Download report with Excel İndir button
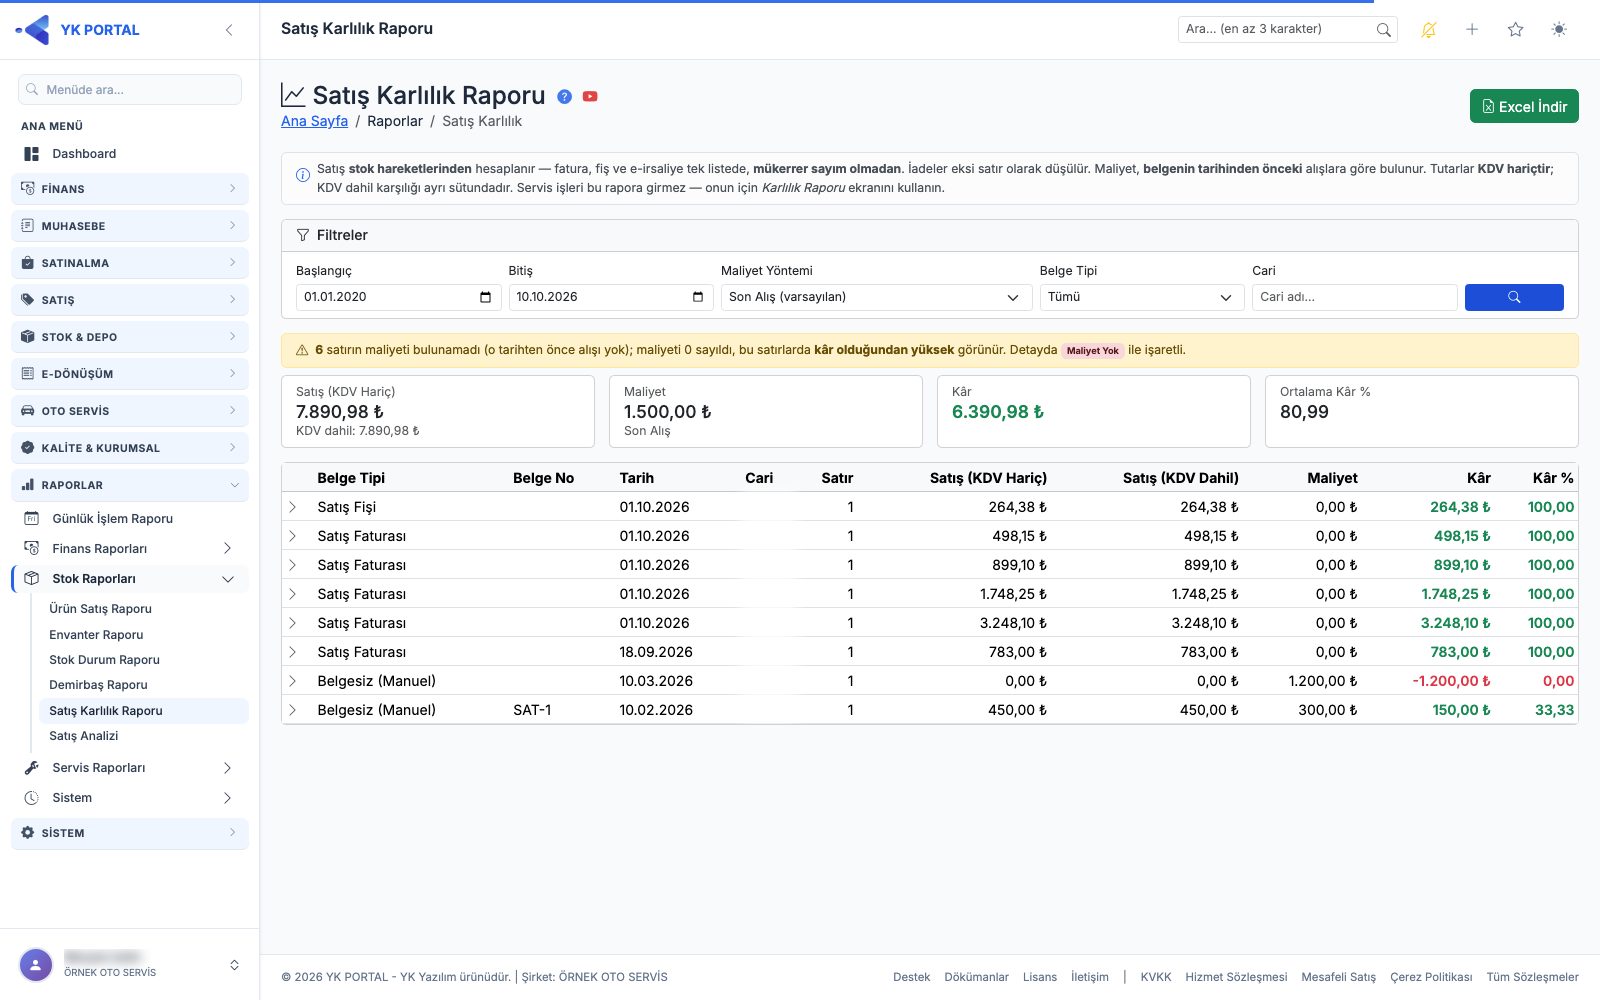The width and height of the screenshot is (1600, 1000). pos(1524,107)
